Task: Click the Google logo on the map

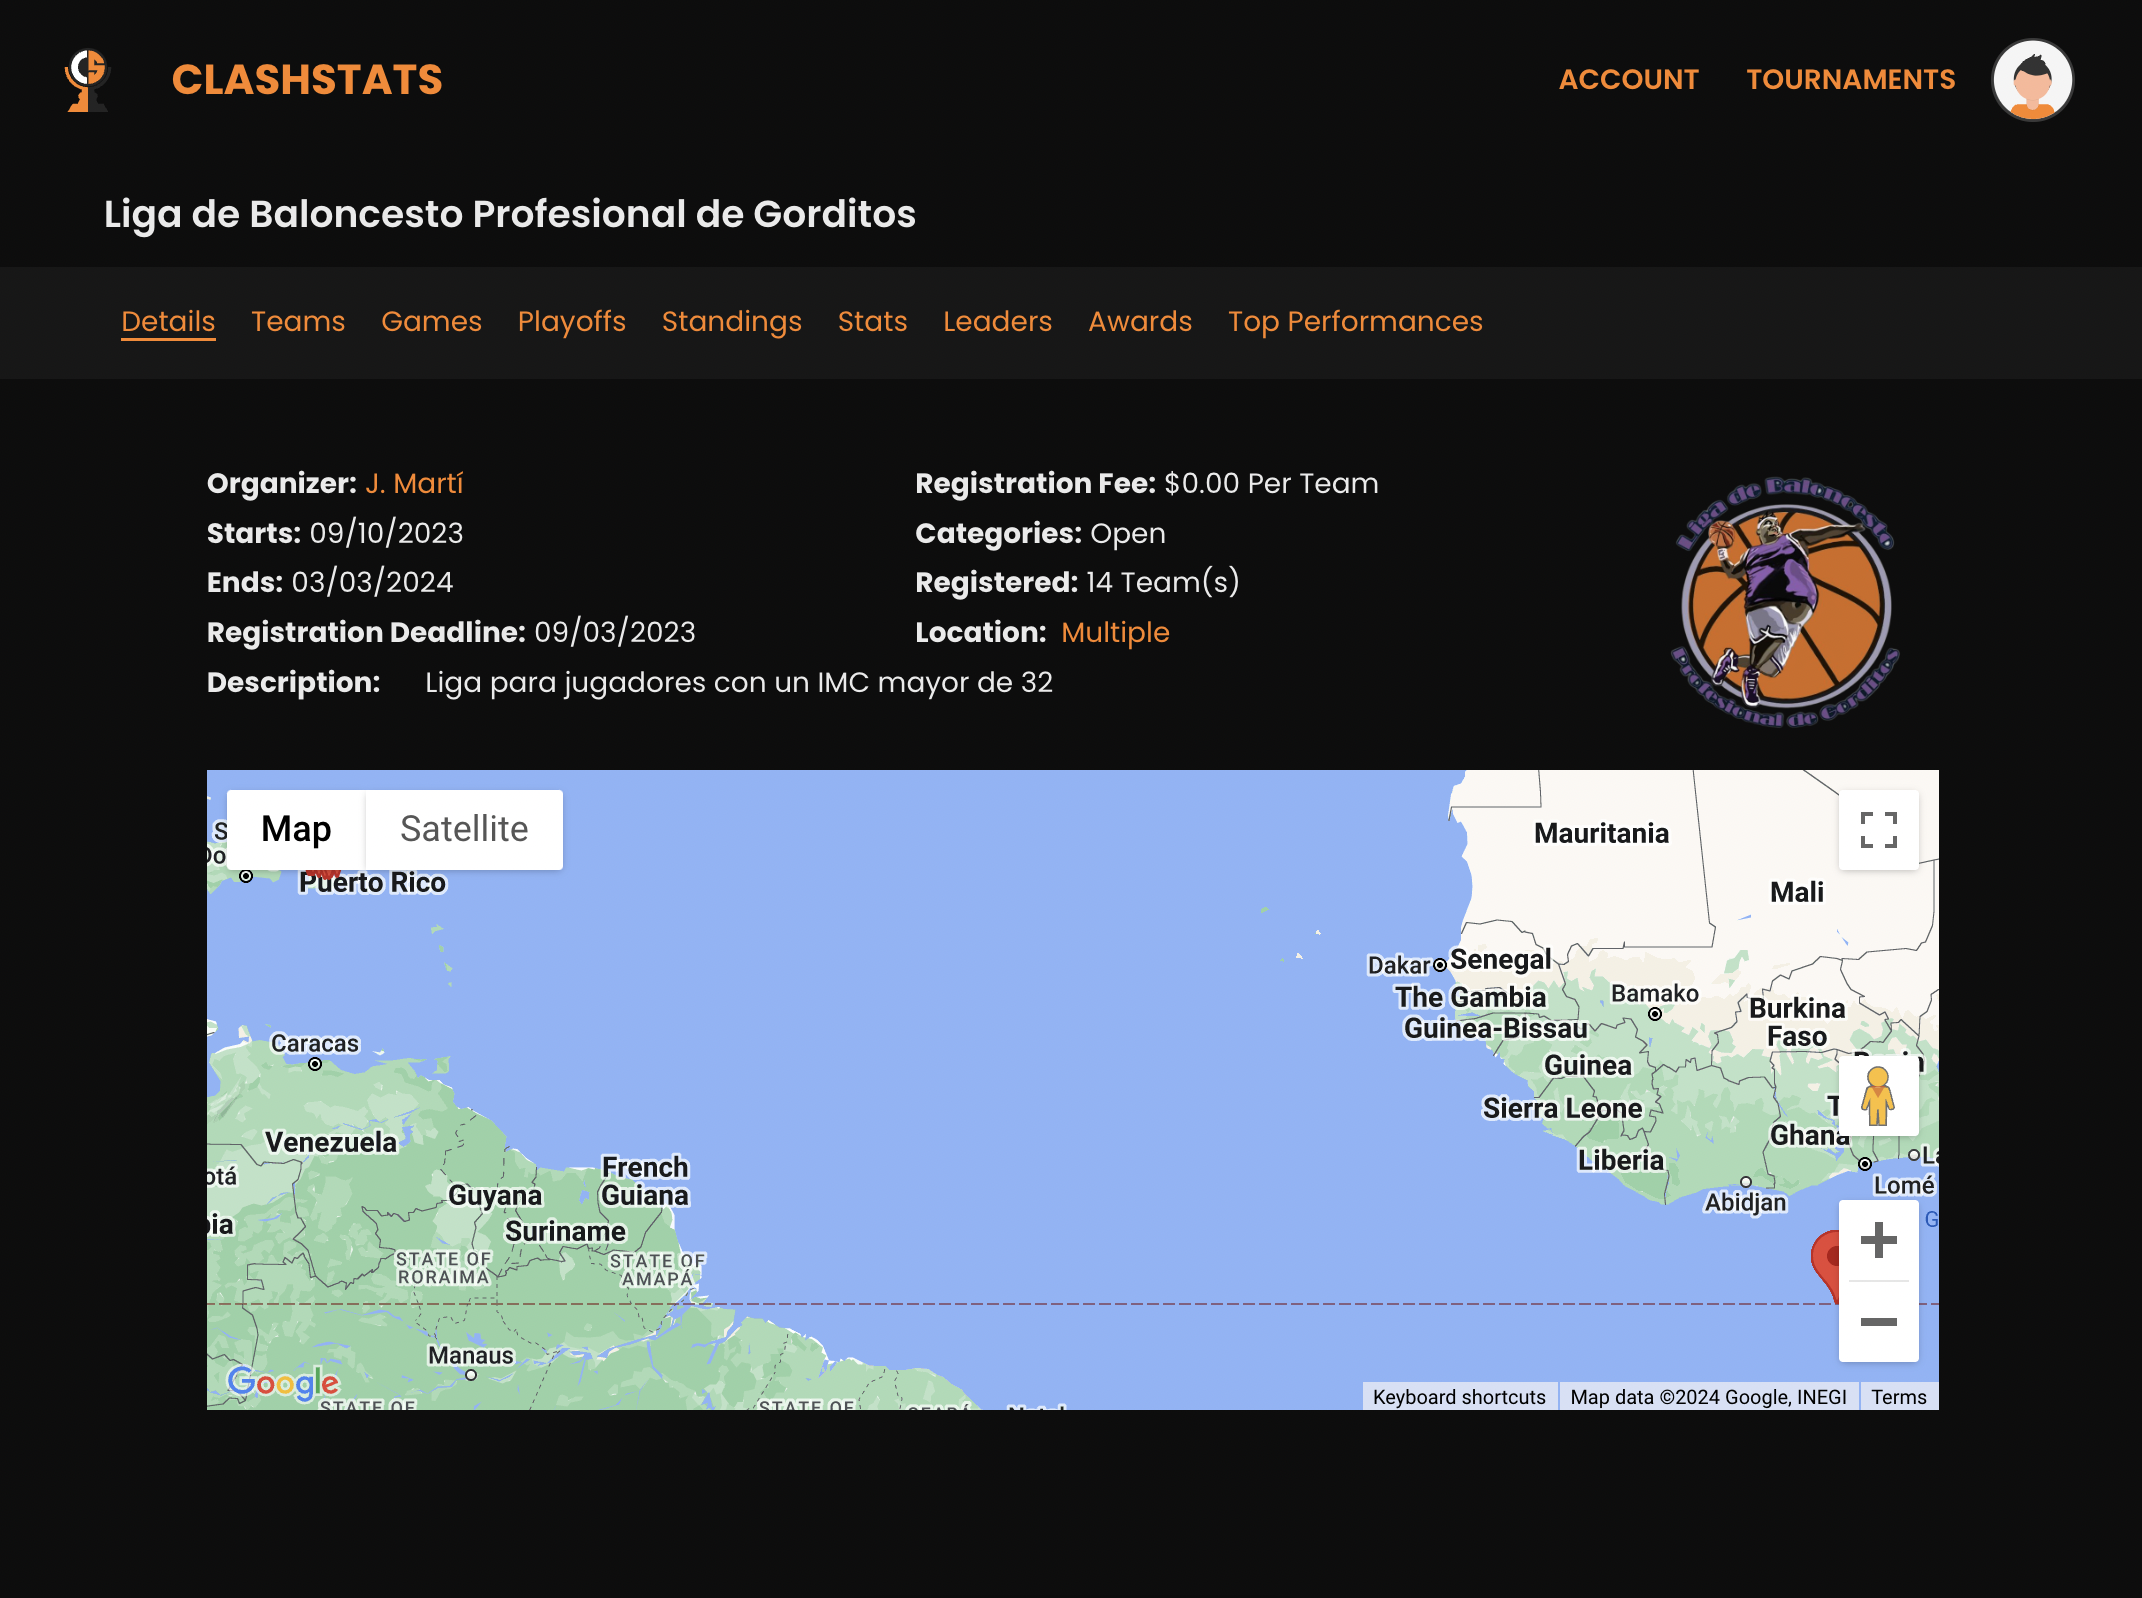Action: pos(283,1383)
